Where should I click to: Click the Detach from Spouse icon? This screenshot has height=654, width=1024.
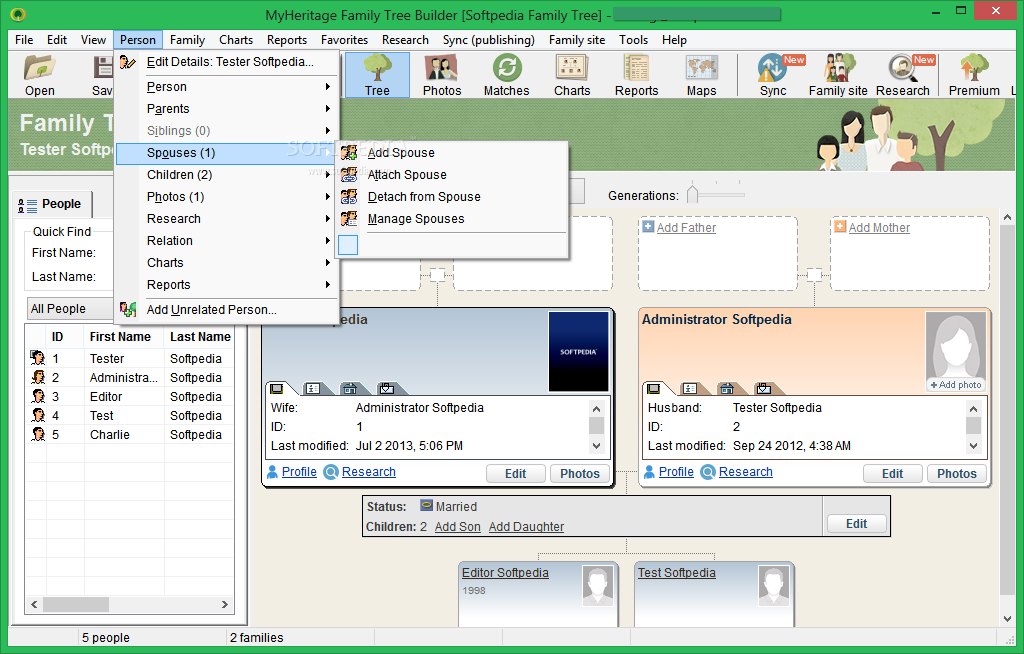pos(349,197)
